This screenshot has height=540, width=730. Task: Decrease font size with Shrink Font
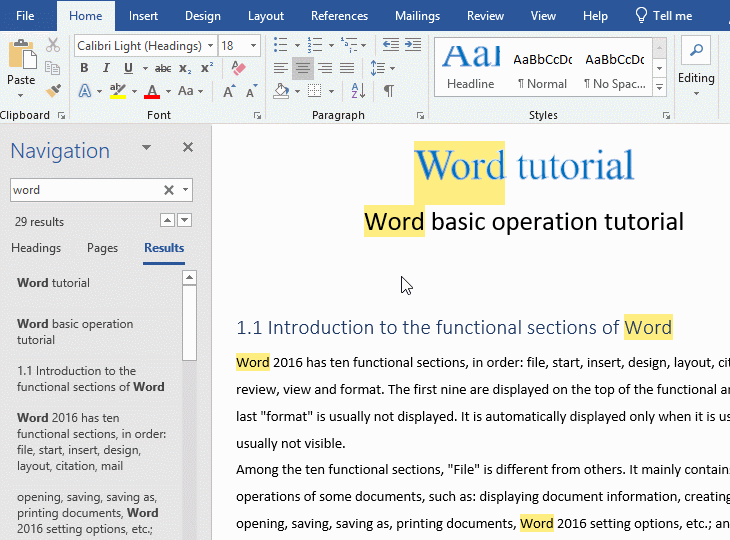(x=251, y=91)
